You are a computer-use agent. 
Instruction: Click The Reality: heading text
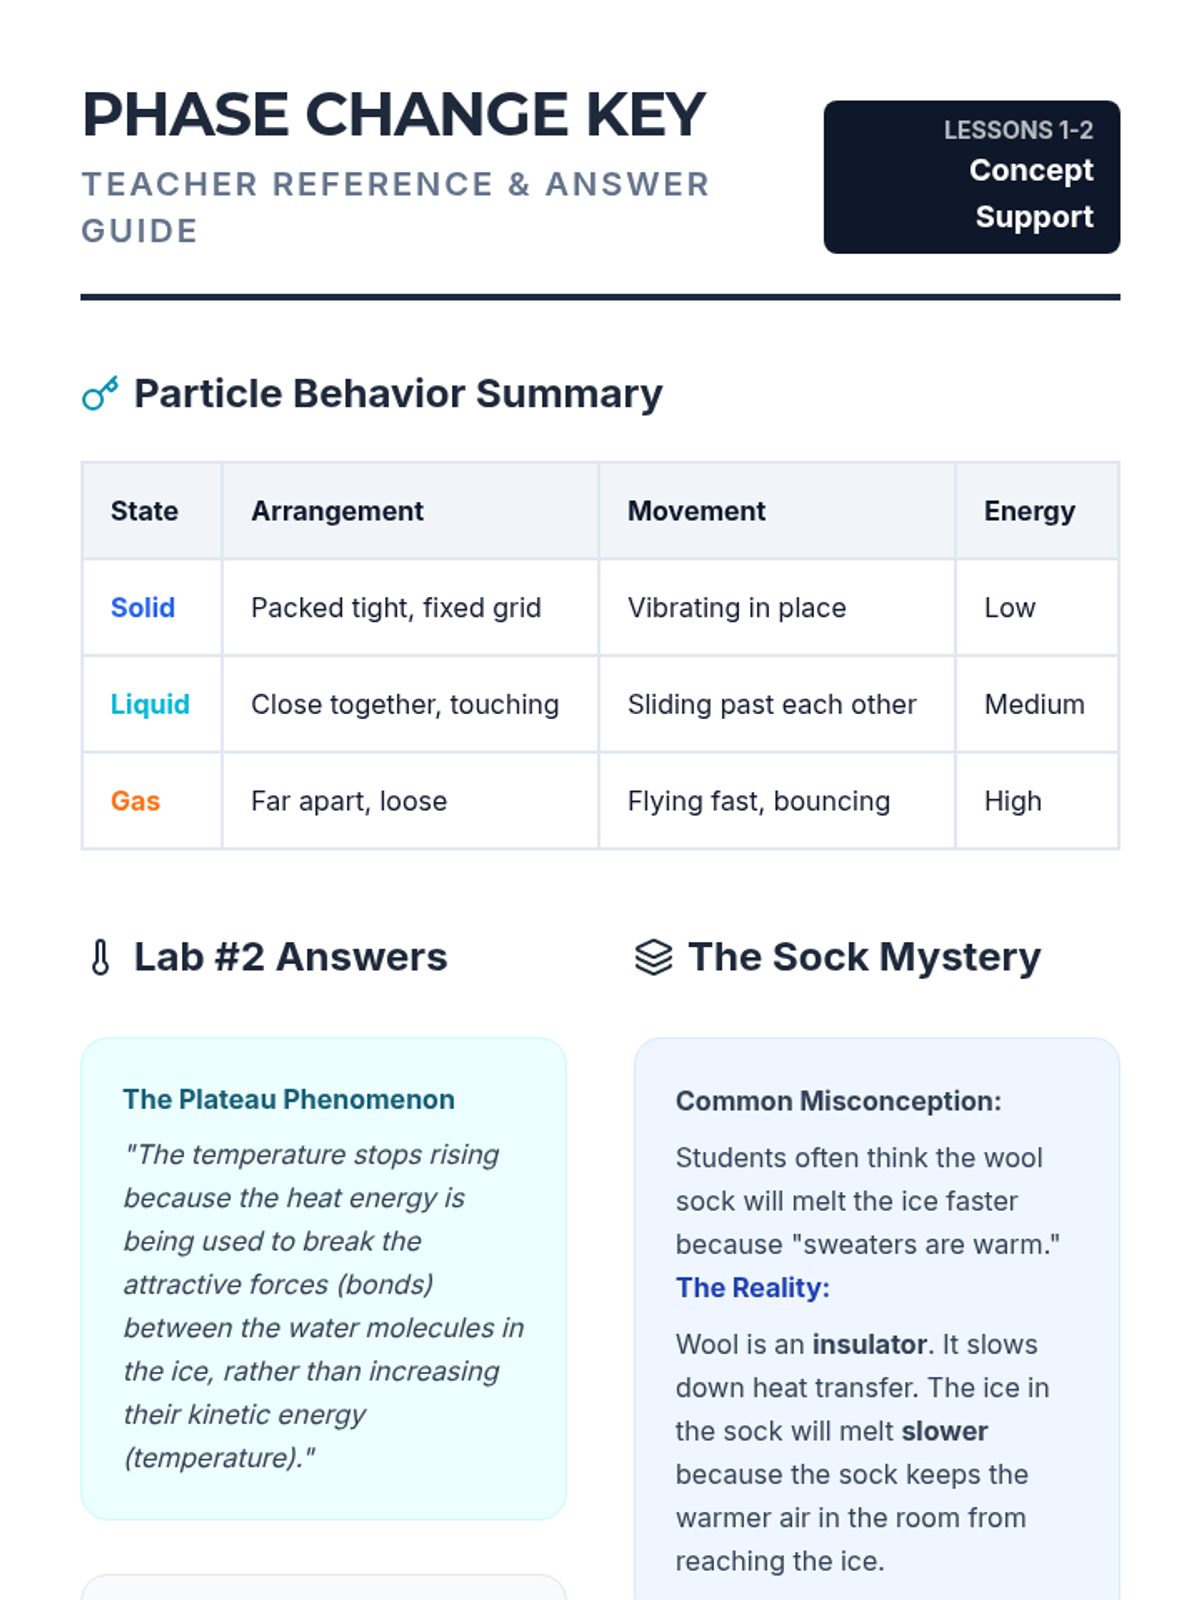pyautogui.click(x=752, y=1288)
